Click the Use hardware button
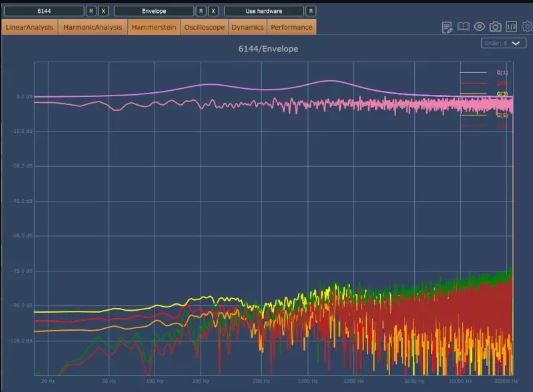The height and width of the screenshot is (392, 533). click(264, 11)
